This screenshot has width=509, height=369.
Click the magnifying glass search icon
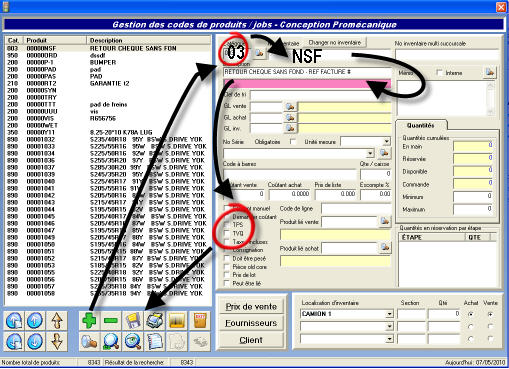pos(111,341)
